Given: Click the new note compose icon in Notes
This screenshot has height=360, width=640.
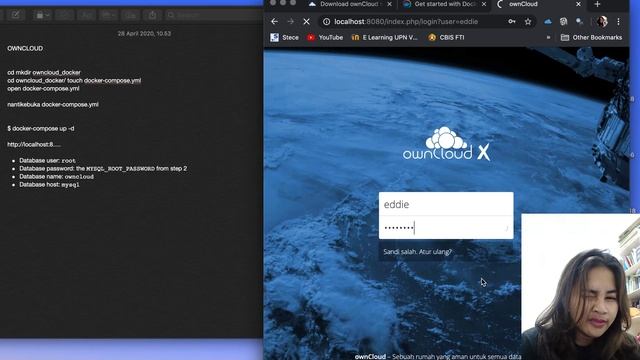Looking at the screenshot, I should click(x=16, y=15).
